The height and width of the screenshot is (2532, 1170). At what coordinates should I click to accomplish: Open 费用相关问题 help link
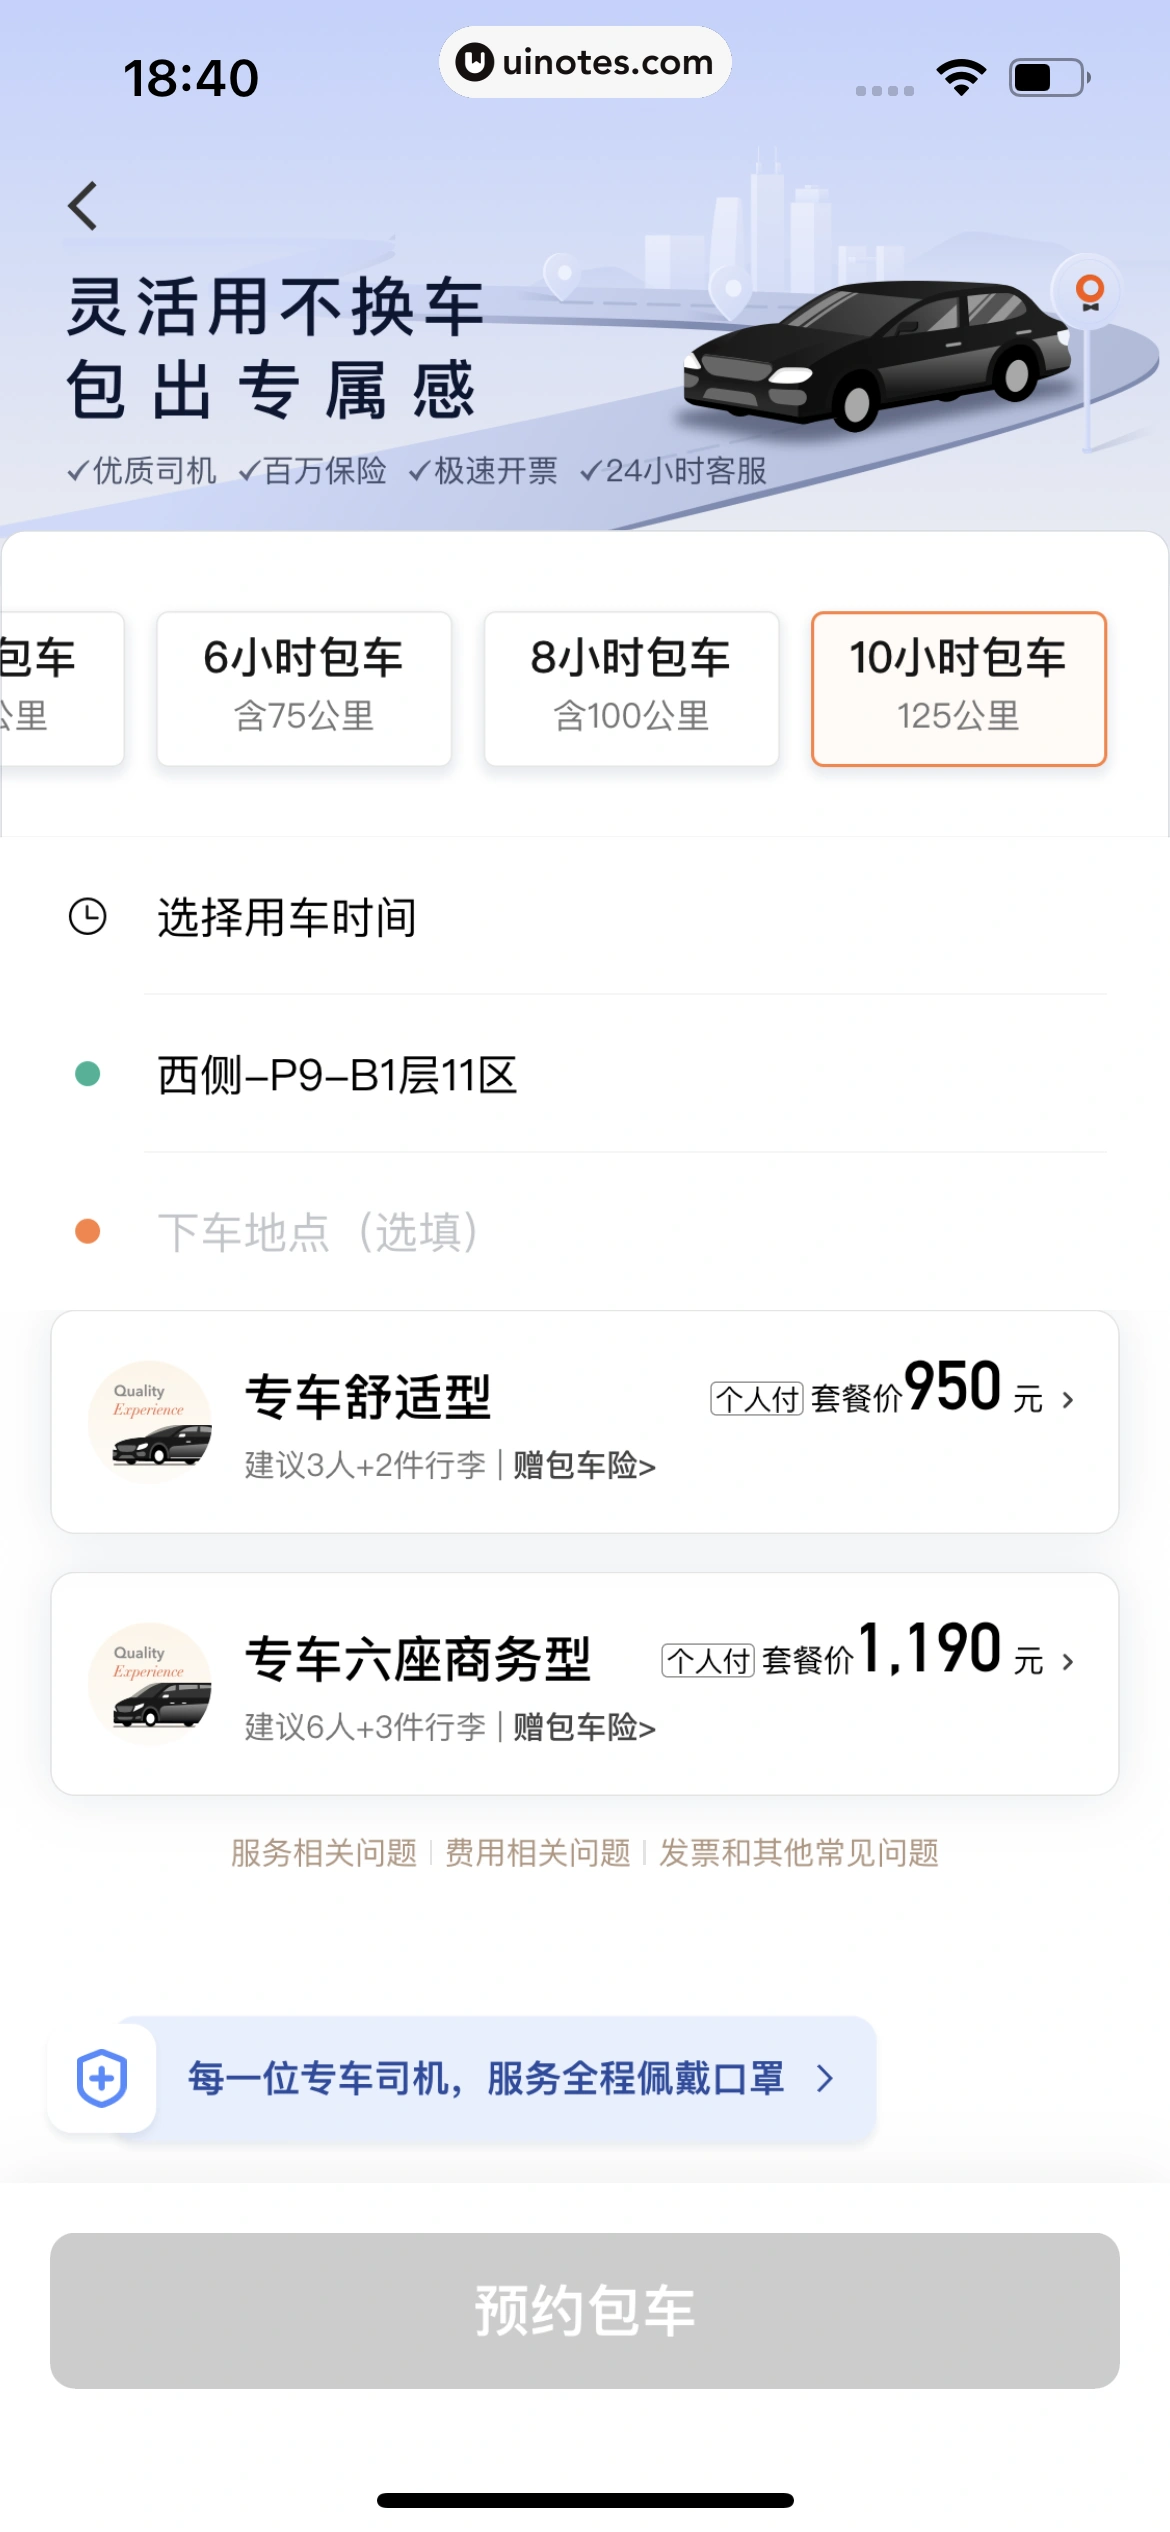point(538,1853)
